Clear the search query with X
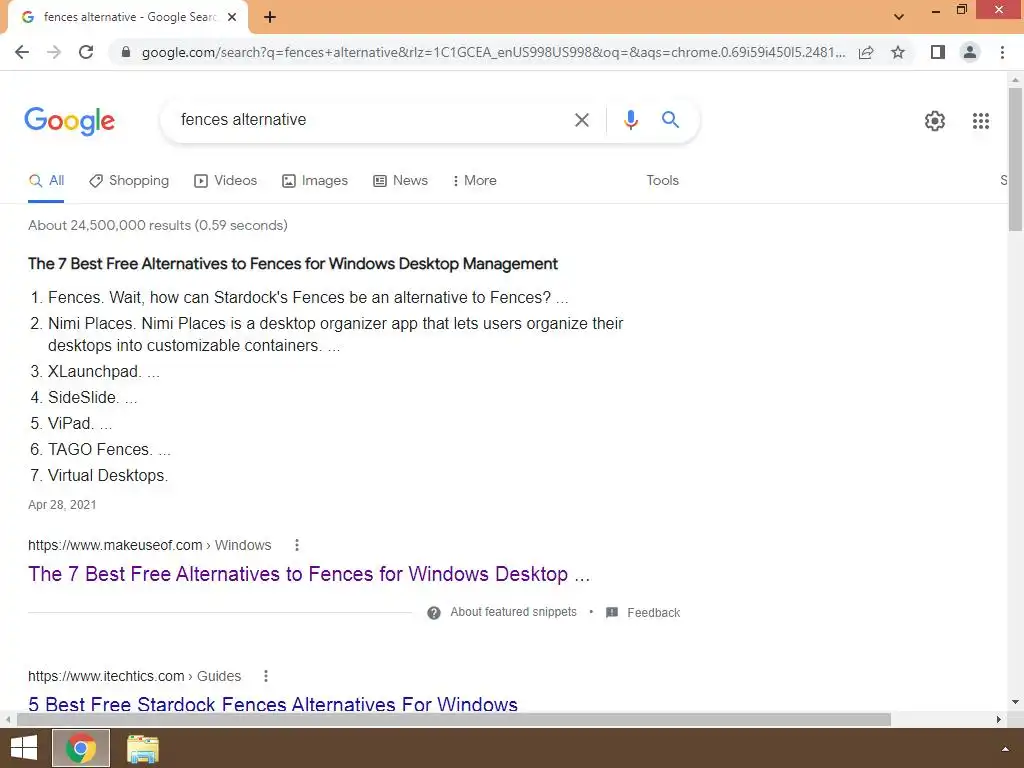Viewport: 1024px width, 768px height. [x=582, y=120]
